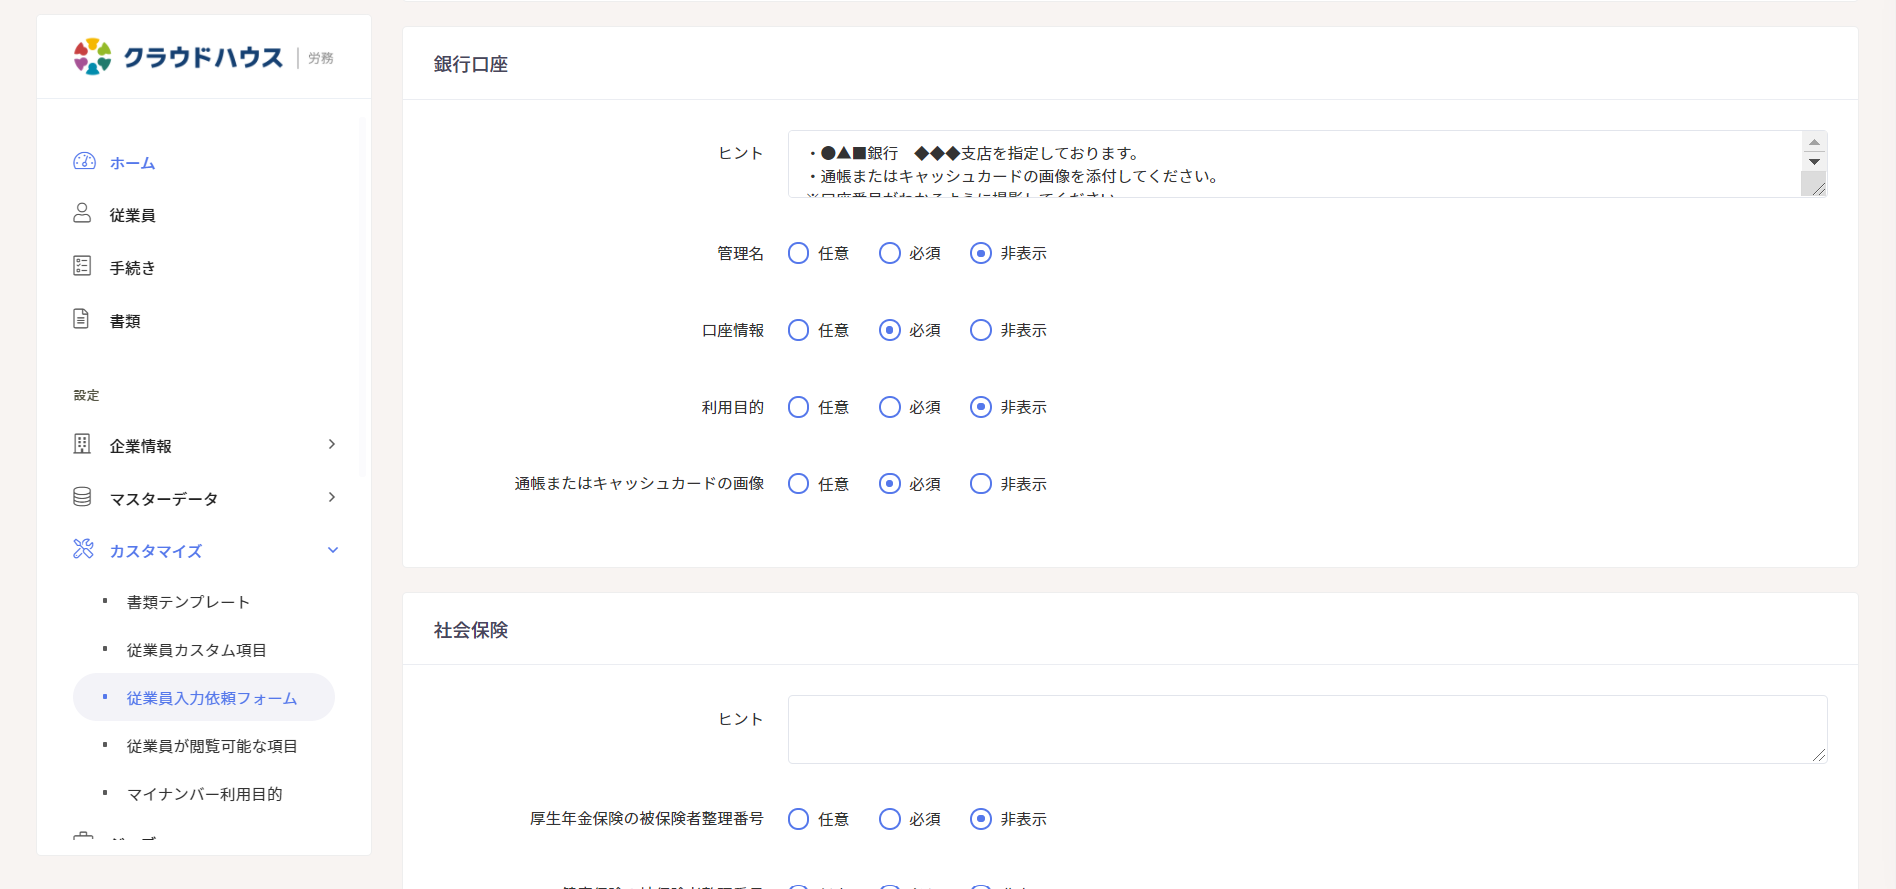Click the 設定 sidebar group label
Screen dimensions: 1896x889
click(87, 395)
